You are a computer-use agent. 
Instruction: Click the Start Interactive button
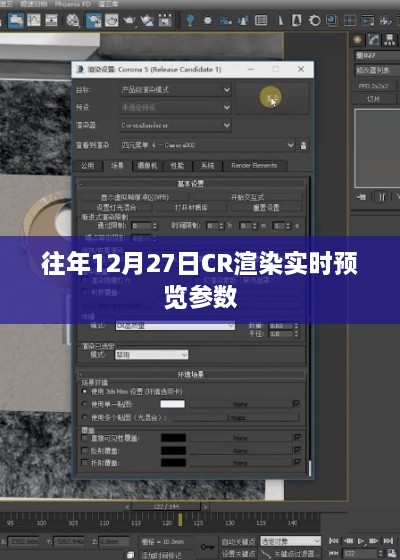[248, 197]
